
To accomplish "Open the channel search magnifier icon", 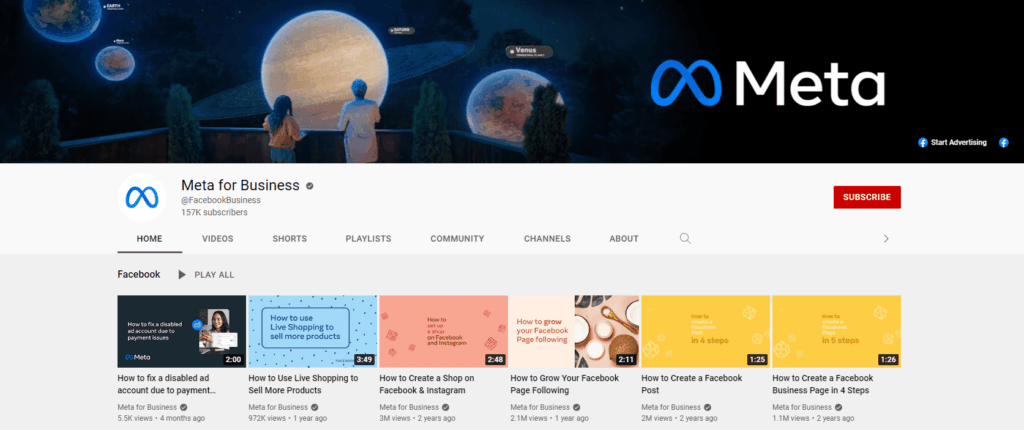I will tap(685, 239).
